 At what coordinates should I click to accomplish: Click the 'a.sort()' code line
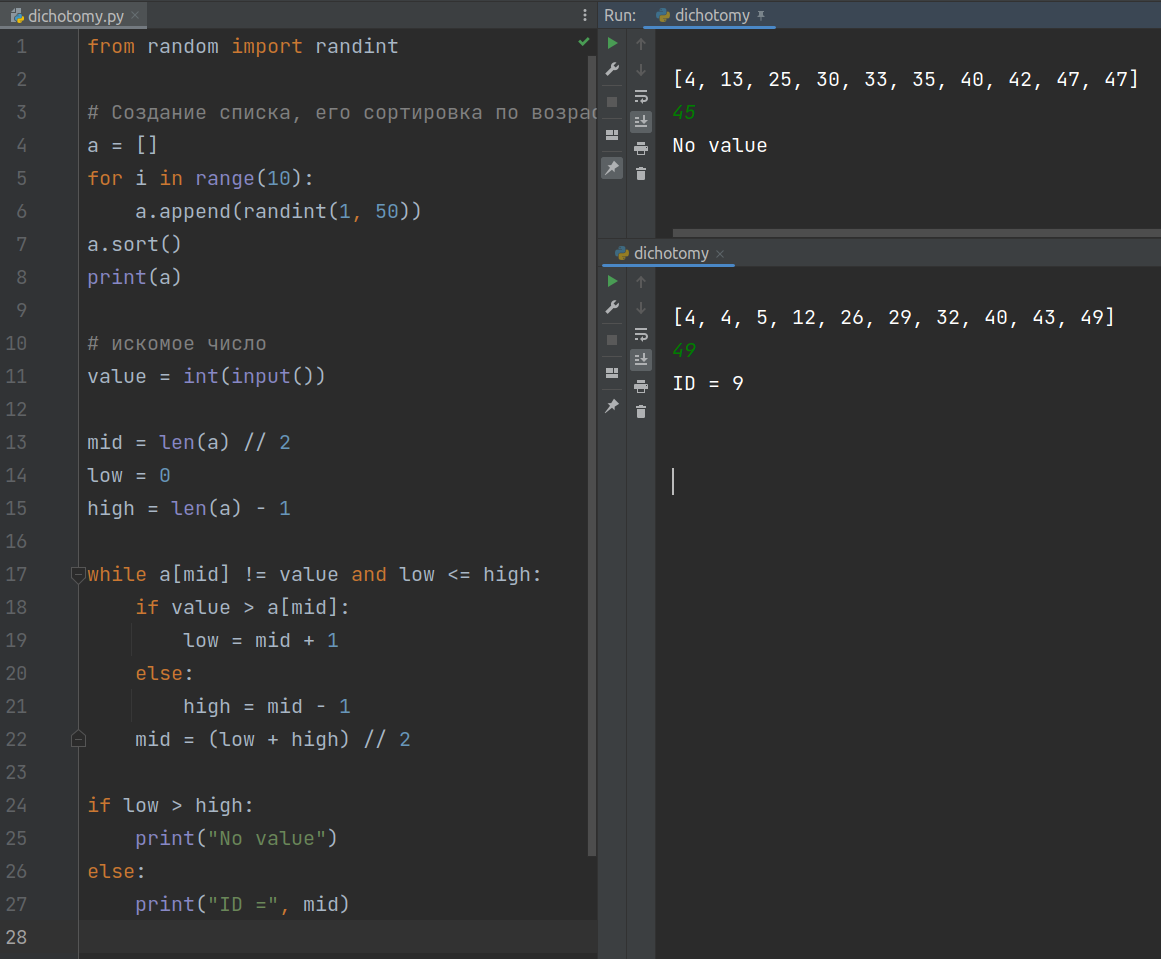tap(134, 244)
